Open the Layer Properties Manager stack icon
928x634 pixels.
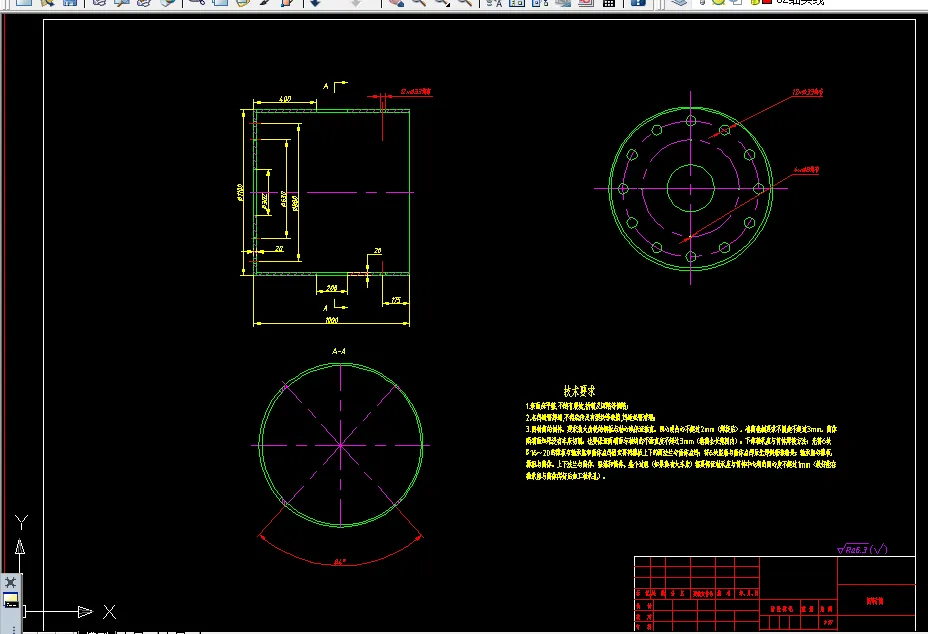coord(679,2)
